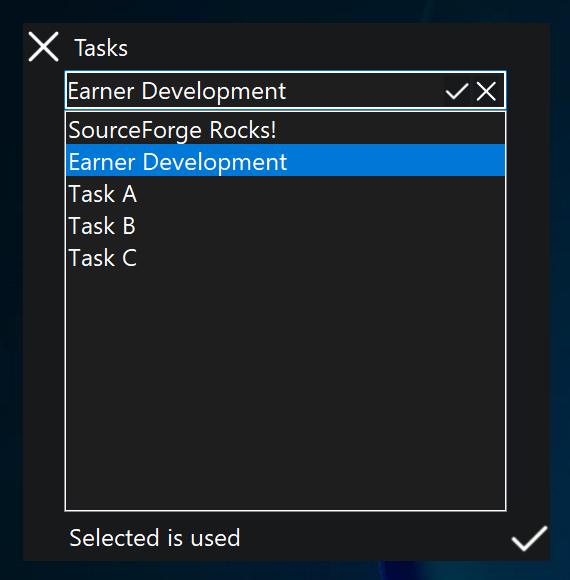Dismiss the Tasks dialog via the top-left X
Image resolution: width=570 pixels, height=580 pixels.
tap(43, 47)
